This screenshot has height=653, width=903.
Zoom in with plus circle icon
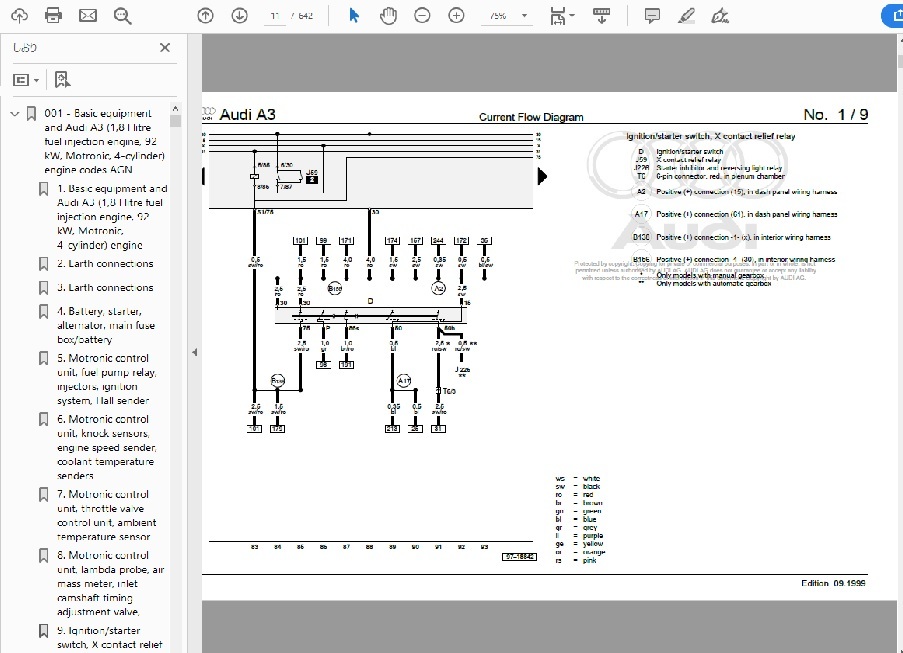tap(456, 16)
